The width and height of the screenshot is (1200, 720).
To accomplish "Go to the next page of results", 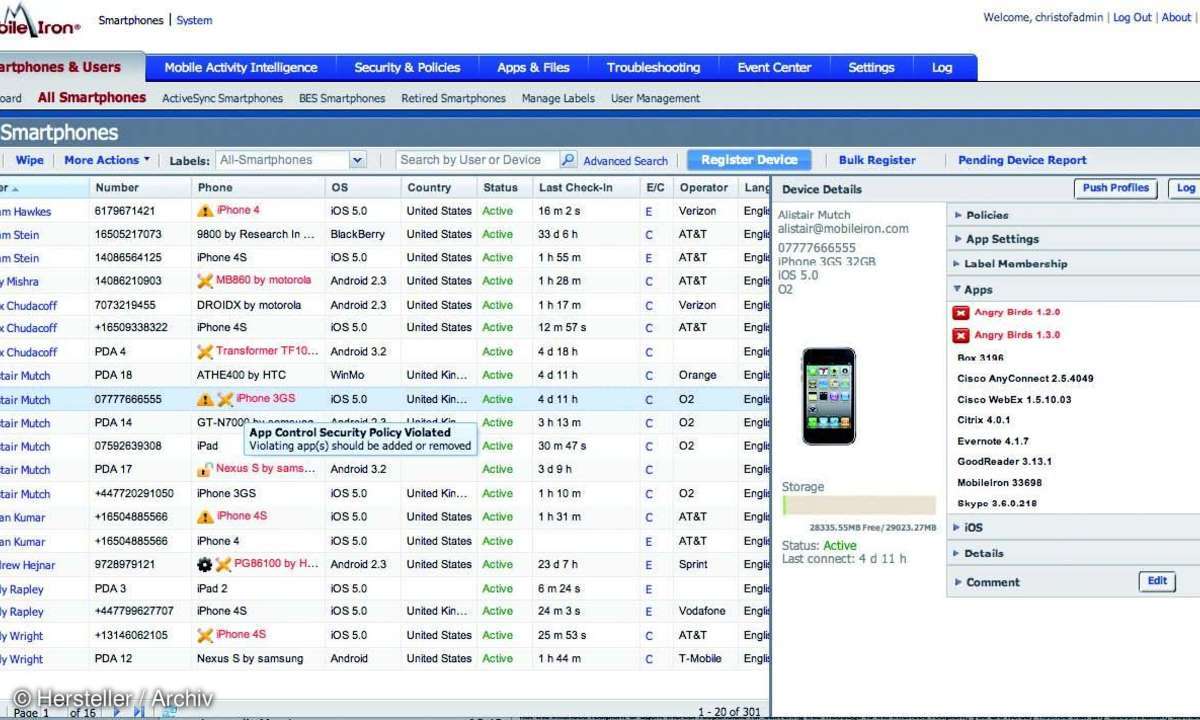I will pos(118,712).
